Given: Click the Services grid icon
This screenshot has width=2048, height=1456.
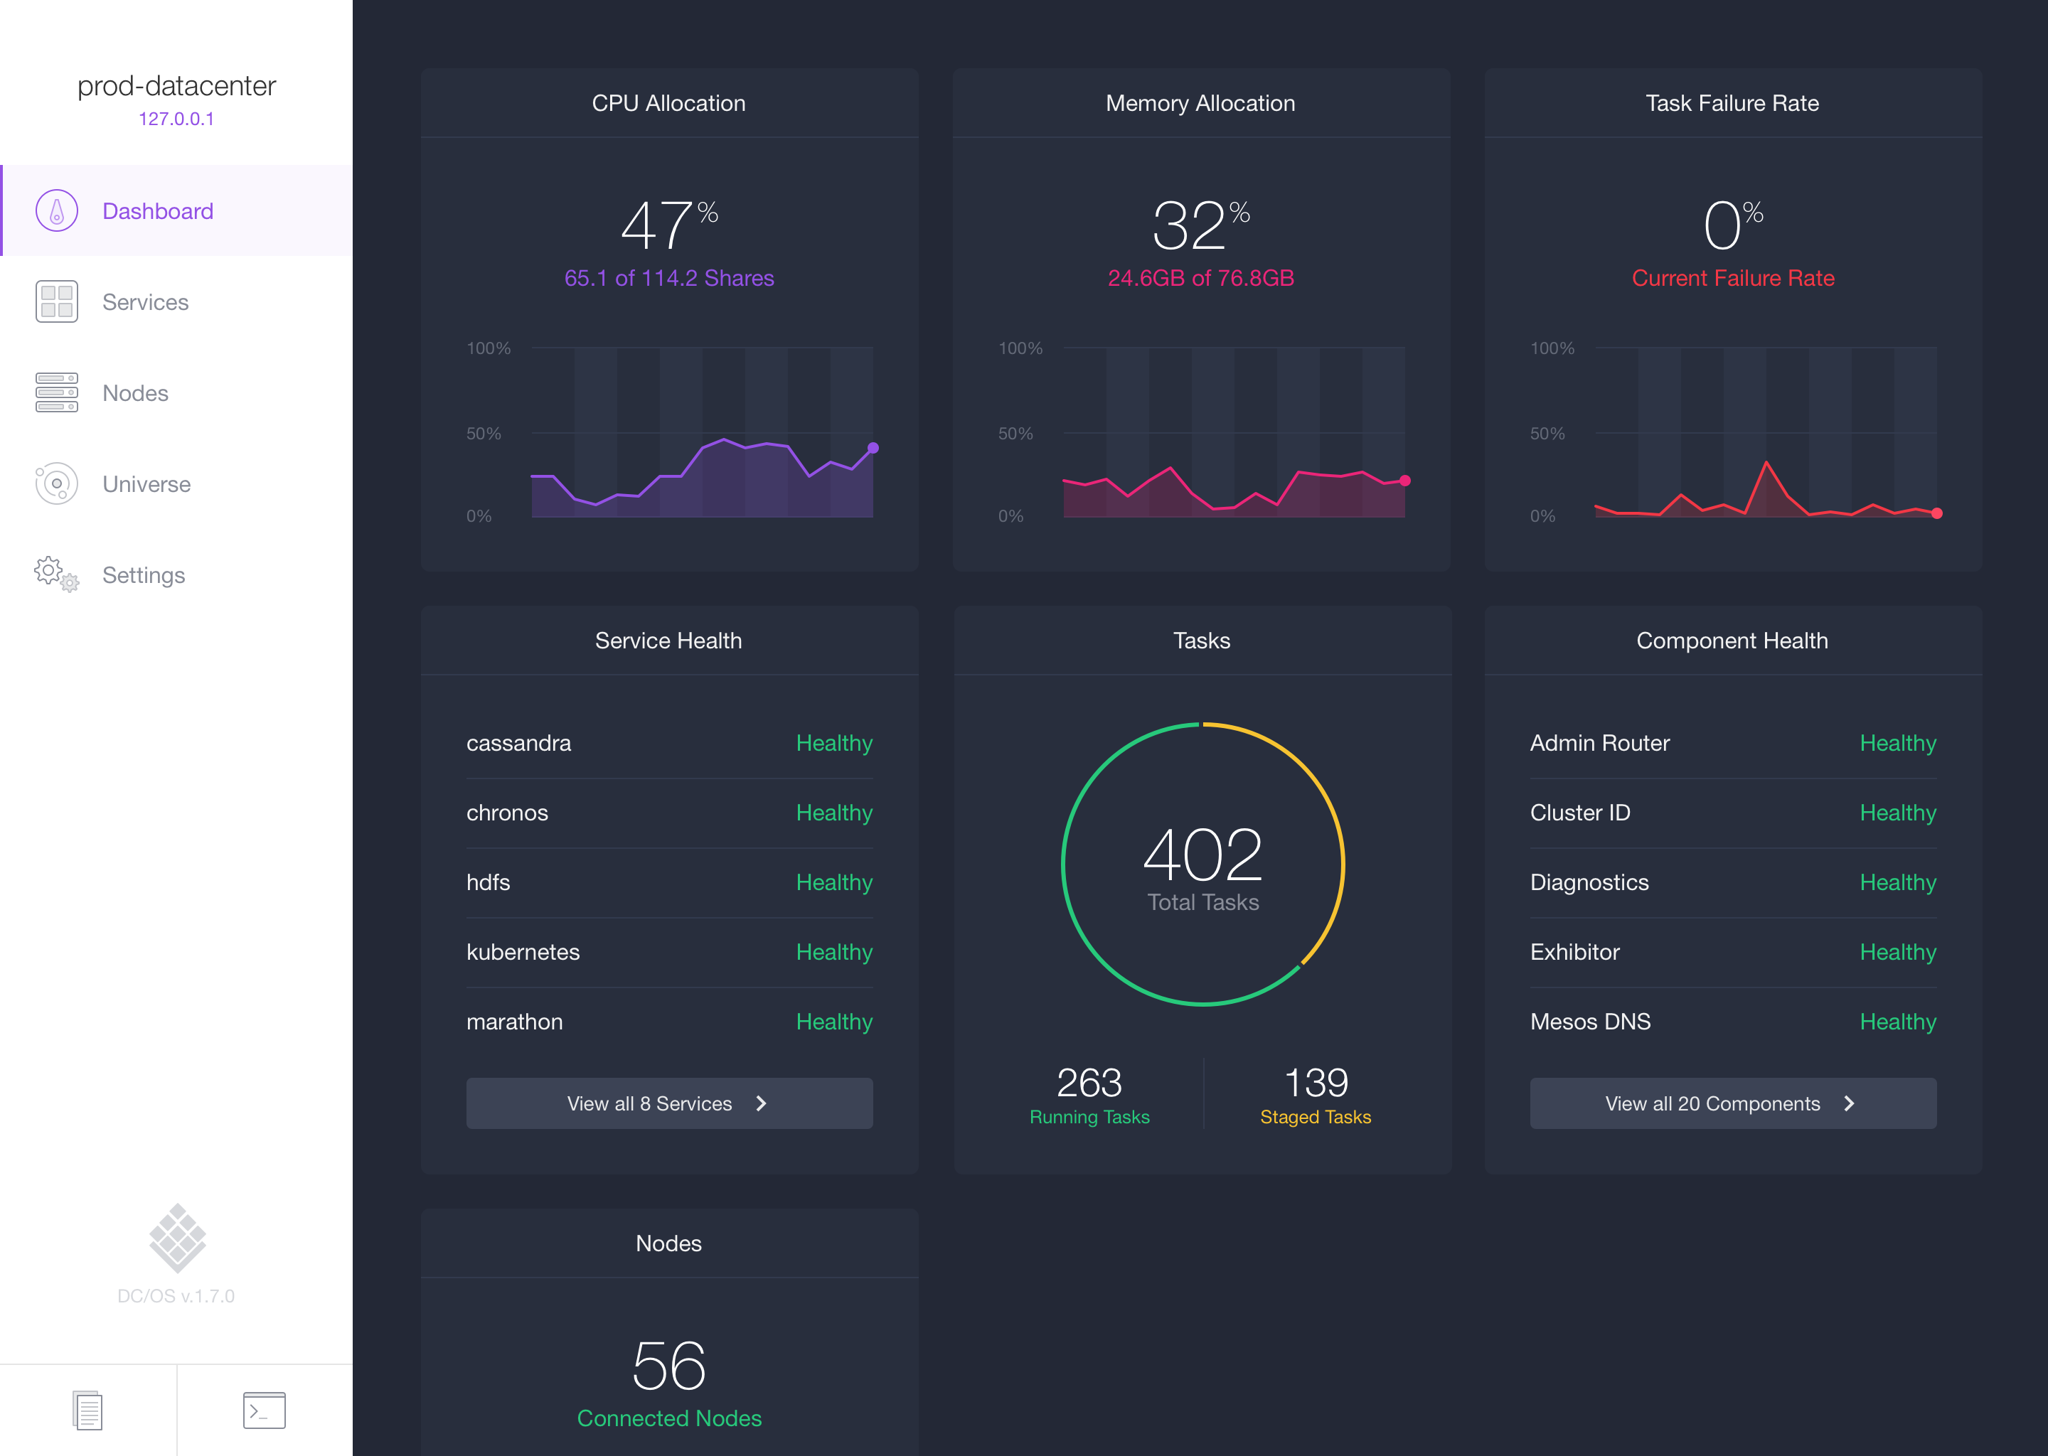Looking at the screenshot, I should (x=57, y=302).
